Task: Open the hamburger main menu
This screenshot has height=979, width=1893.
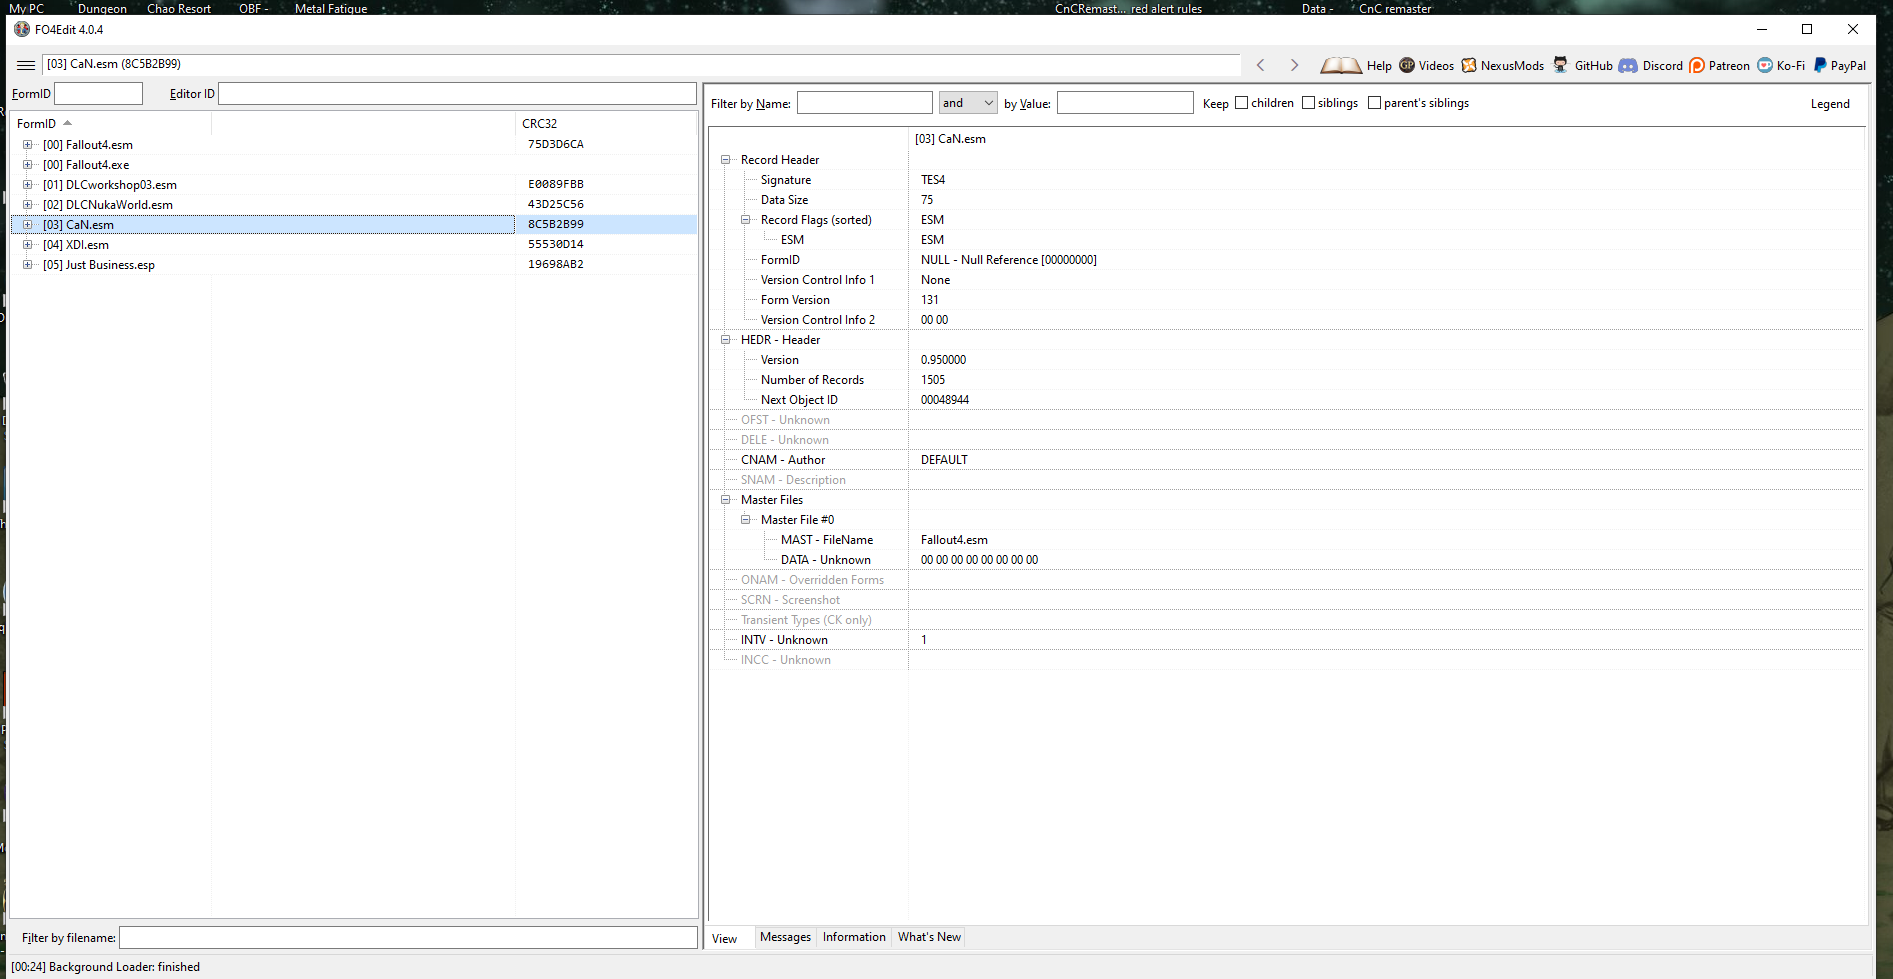Action: pos(26,65)
